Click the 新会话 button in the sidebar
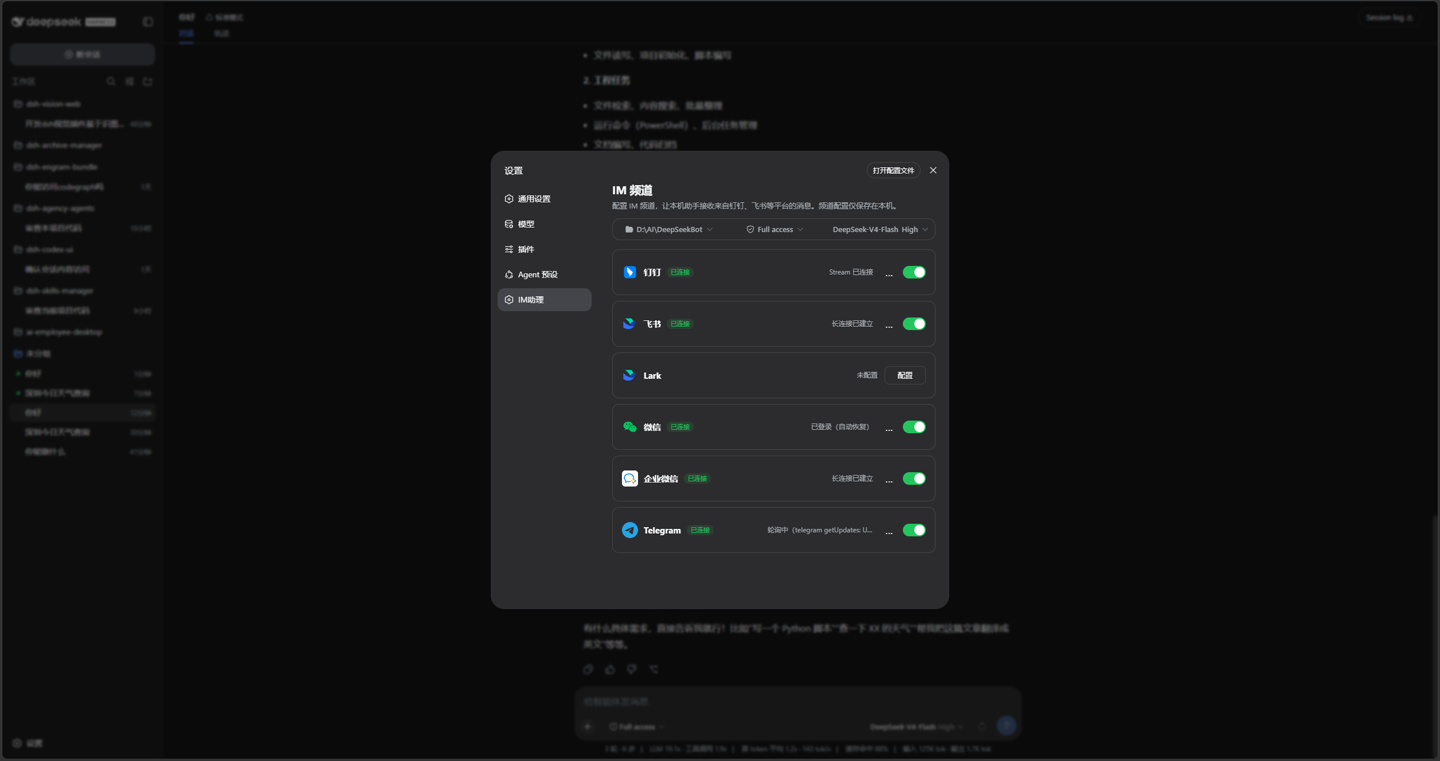Viewport: 1440px width, 761px height. [82, 54]
